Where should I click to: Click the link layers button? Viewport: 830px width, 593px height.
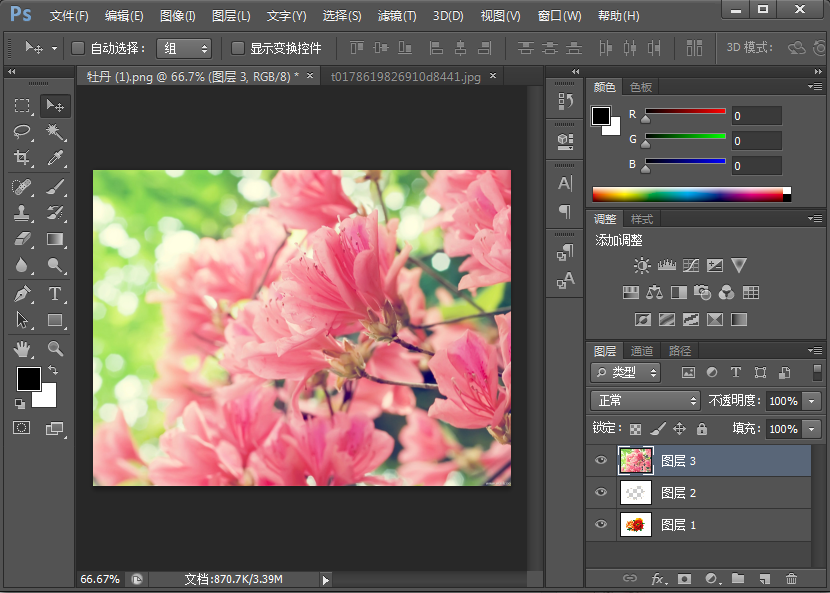630,578
